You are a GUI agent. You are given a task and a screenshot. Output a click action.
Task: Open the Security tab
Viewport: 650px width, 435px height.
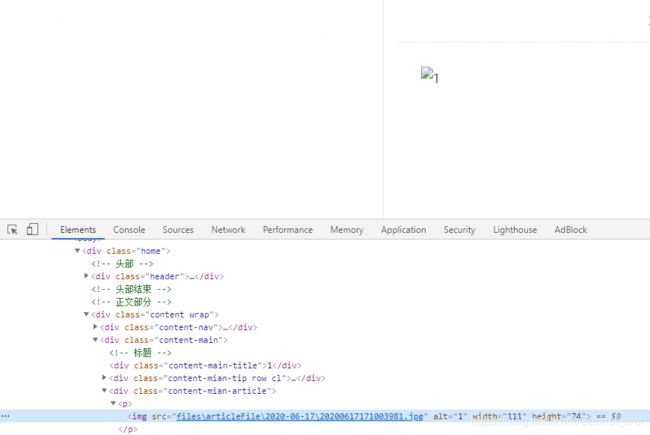tap(459, 230)
